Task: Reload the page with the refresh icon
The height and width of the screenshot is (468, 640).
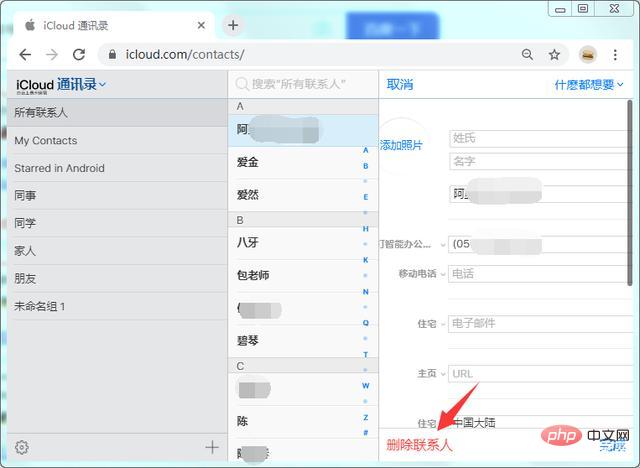Action: point(79,54)
